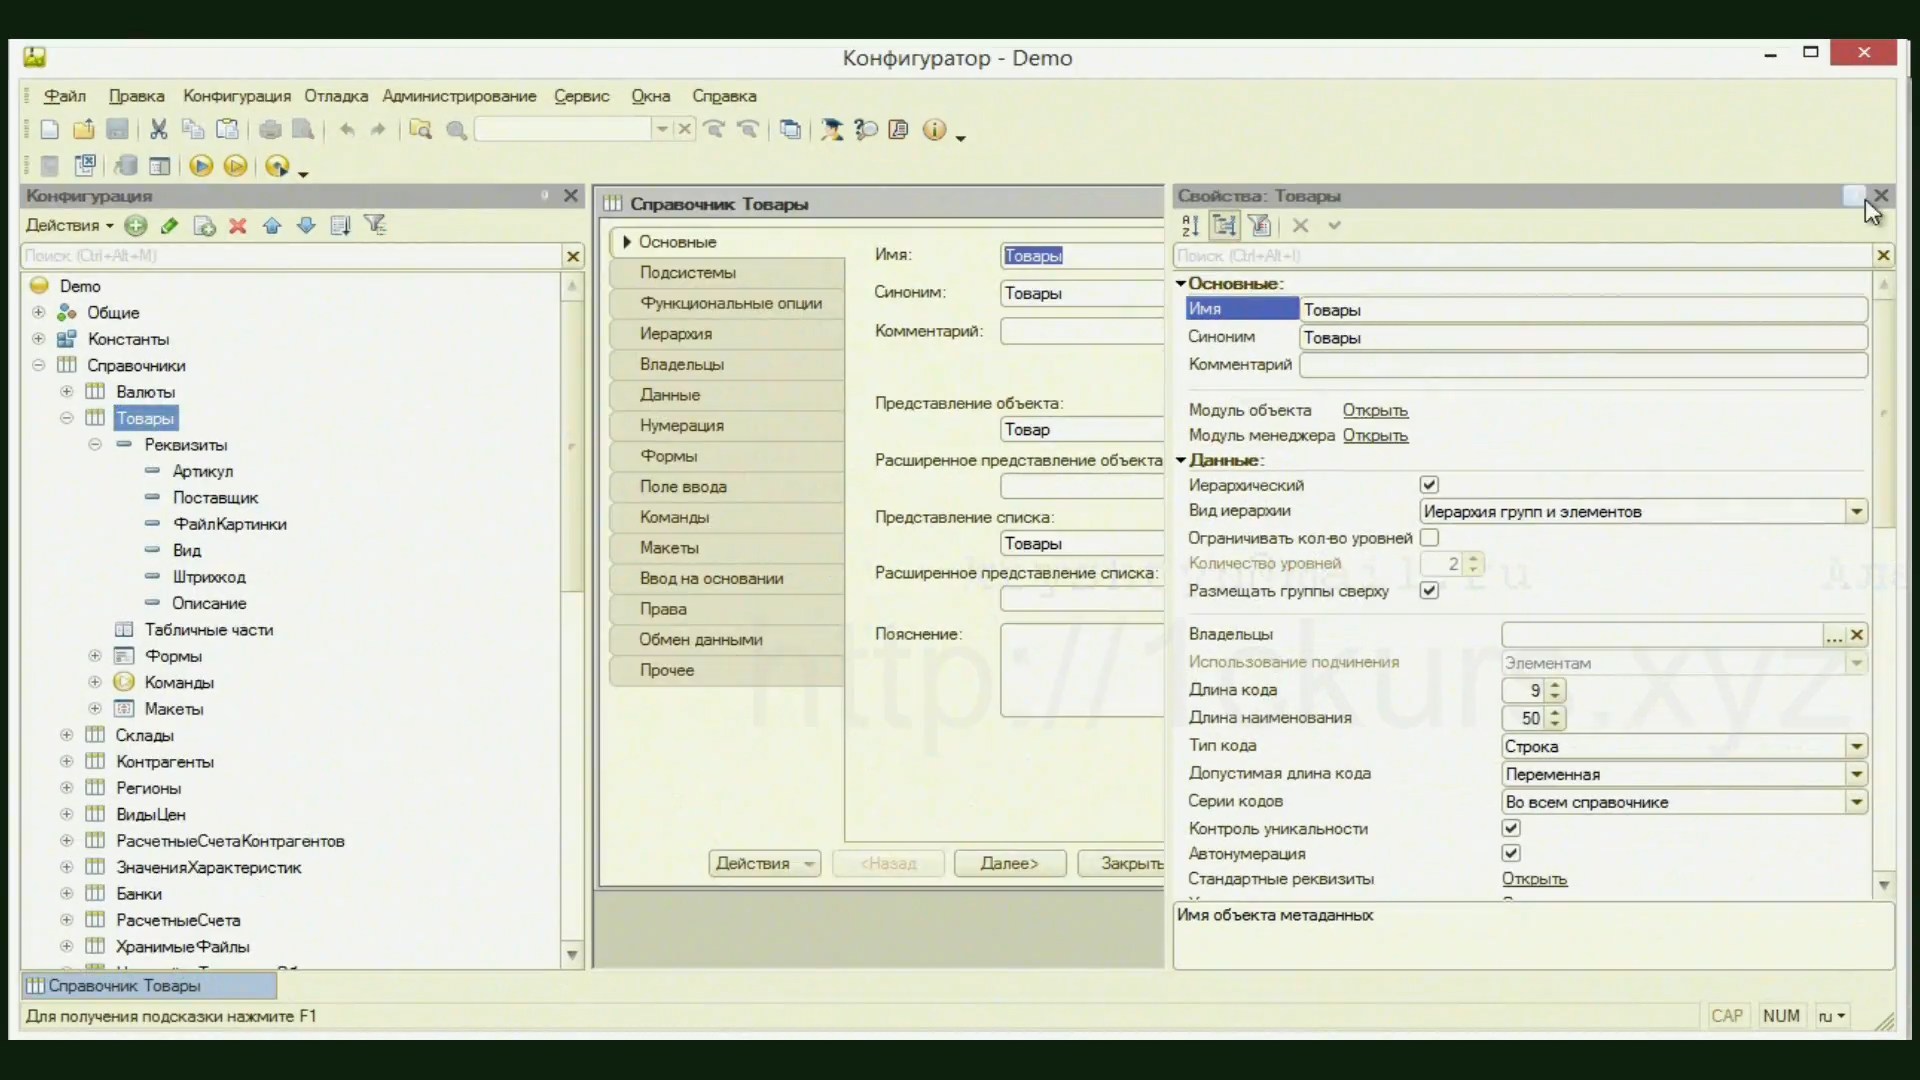Open the Файл menu
Screen dimensions: 1920x1080
65,96
